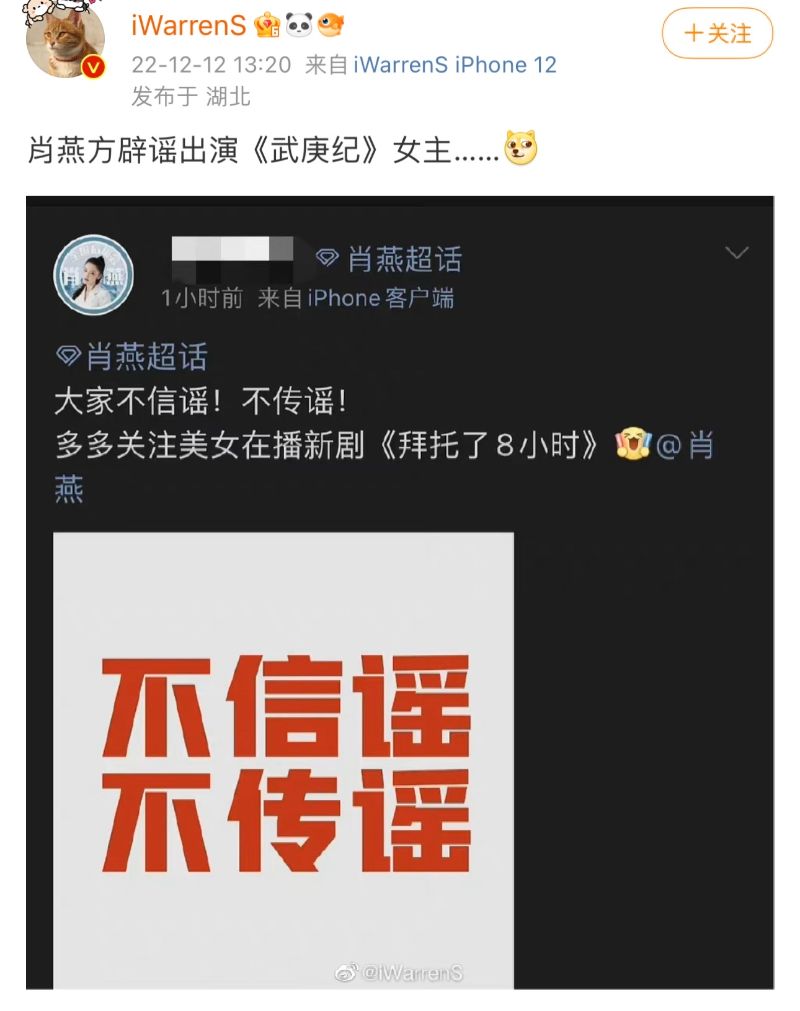The height and width of the screenshot is (1011, 800).
Task: Tap the crown membership badge icon
Action: click(266, 26)
